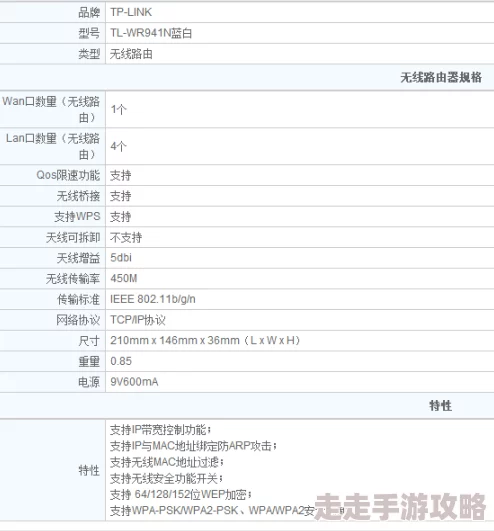Click the label "无线桥接"
Screen dimensions: 494x531
point(78,196)
